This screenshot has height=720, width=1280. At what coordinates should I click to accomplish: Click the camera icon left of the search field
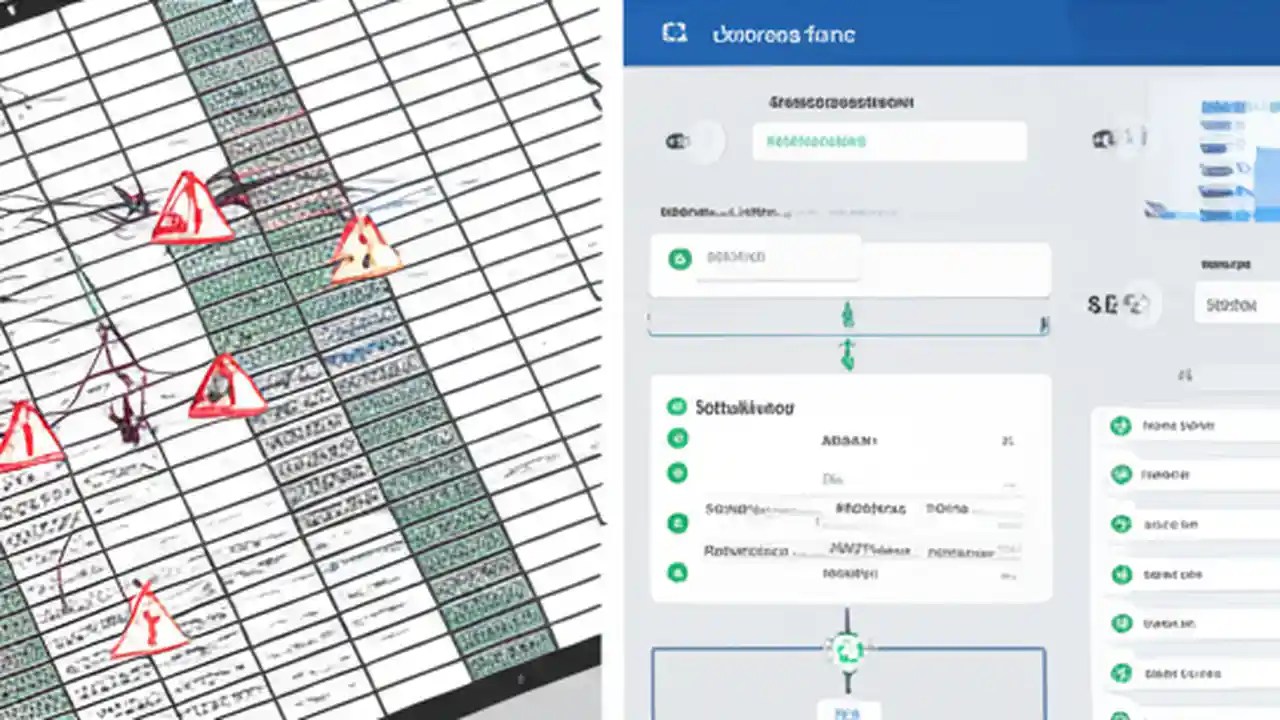point(679,141)
